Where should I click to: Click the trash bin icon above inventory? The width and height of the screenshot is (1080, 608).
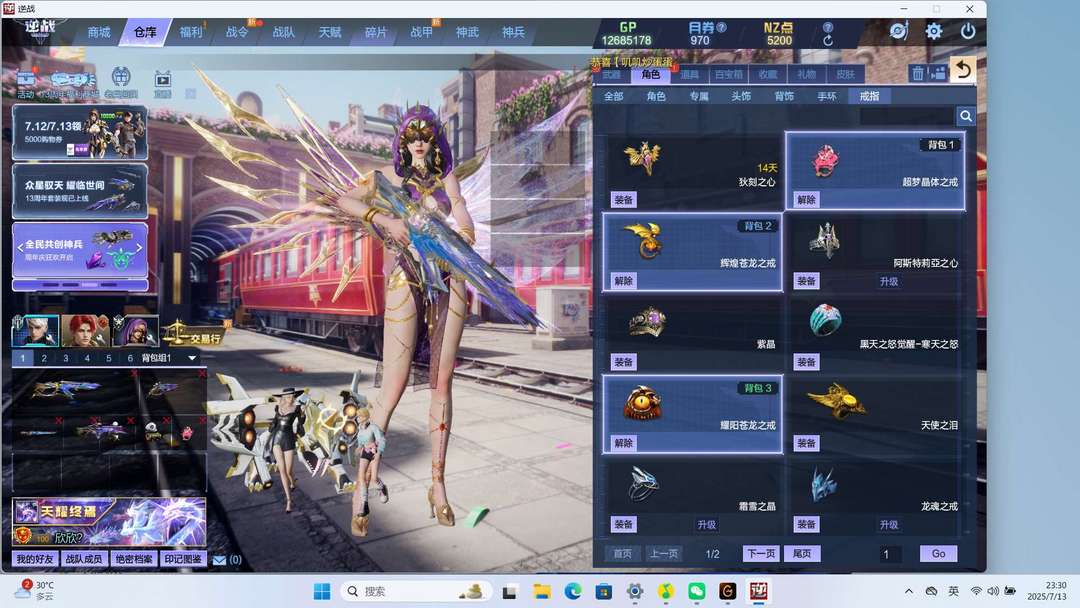coord(917,73)
